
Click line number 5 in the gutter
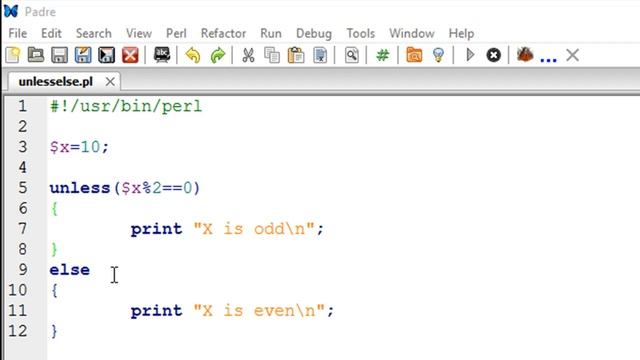point(22,188)
